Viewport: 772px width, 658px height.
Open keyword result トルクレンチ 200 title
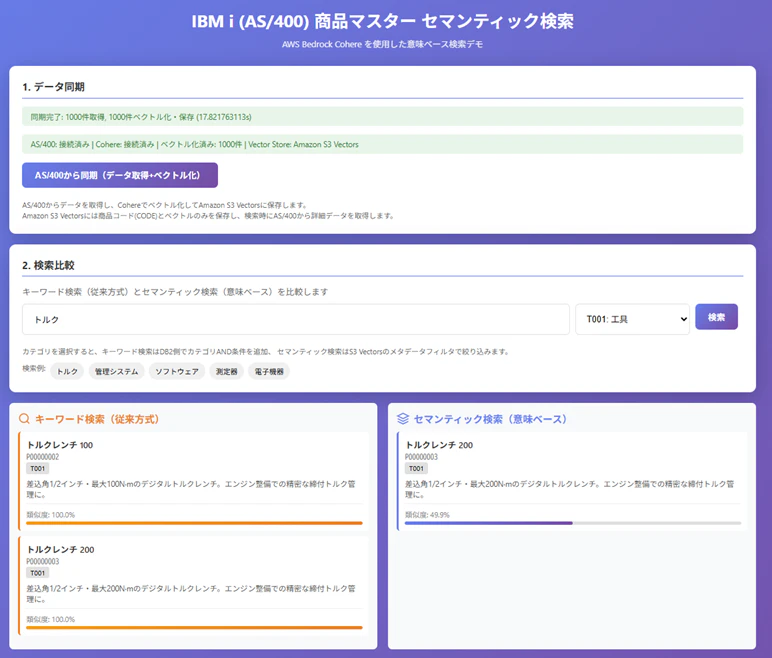60,549
